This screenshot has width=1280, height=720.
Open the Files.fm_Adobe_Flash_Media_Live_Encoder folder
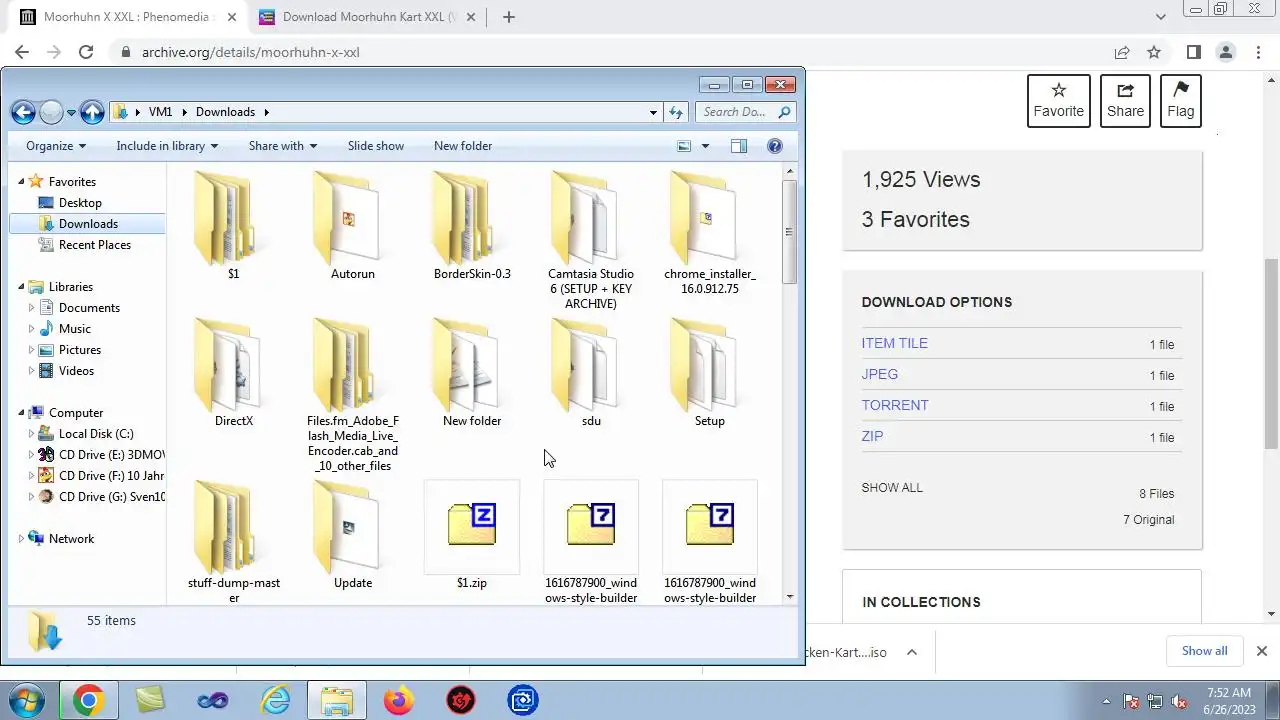click(x=352, y=394)
